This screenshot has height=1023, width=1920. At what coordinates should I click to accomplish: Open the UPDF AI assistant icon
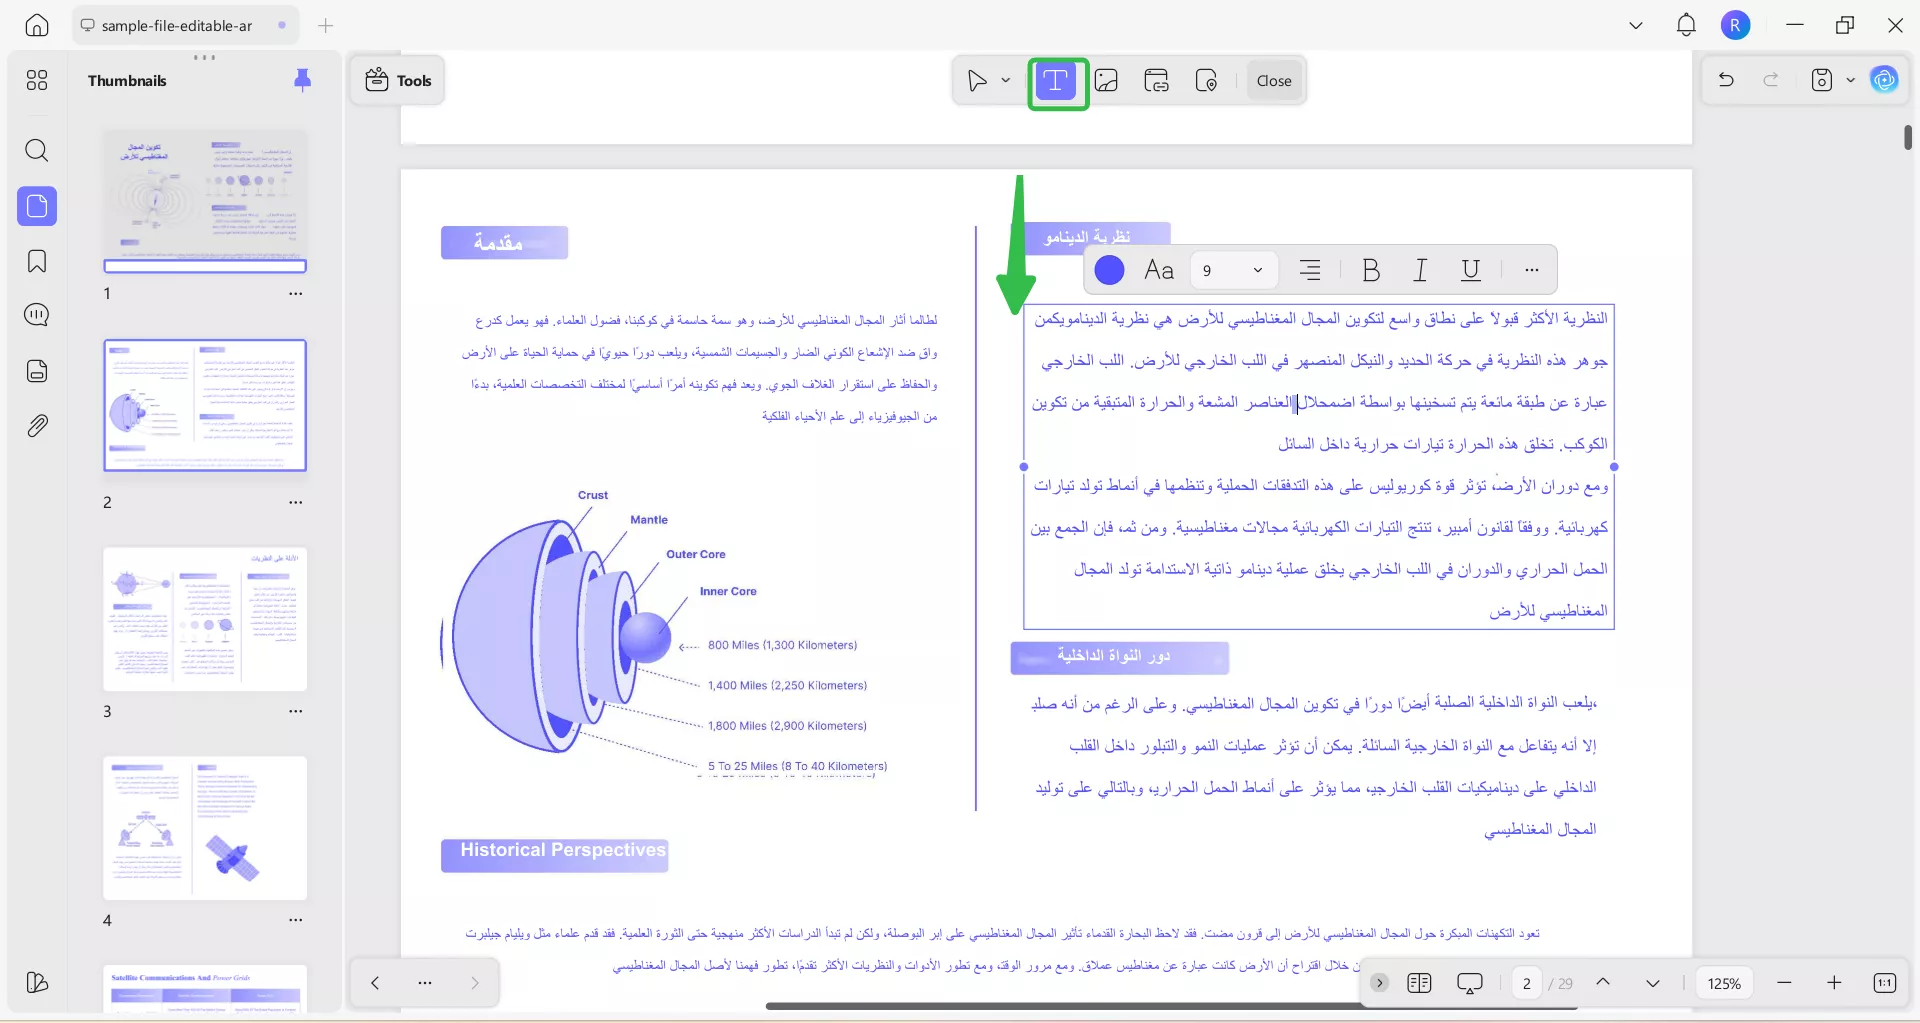tap(1885, 80)
